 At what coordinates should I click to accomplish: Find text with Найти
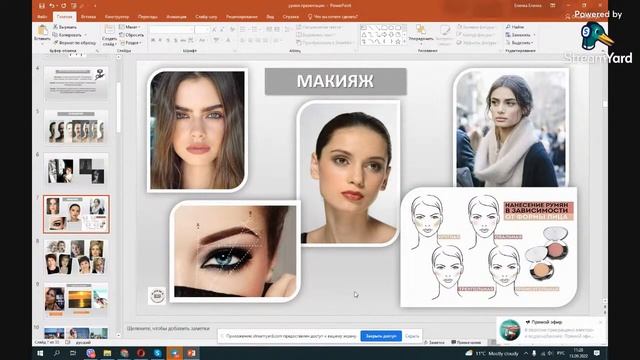pyautogui.click(x=515, y=27)
